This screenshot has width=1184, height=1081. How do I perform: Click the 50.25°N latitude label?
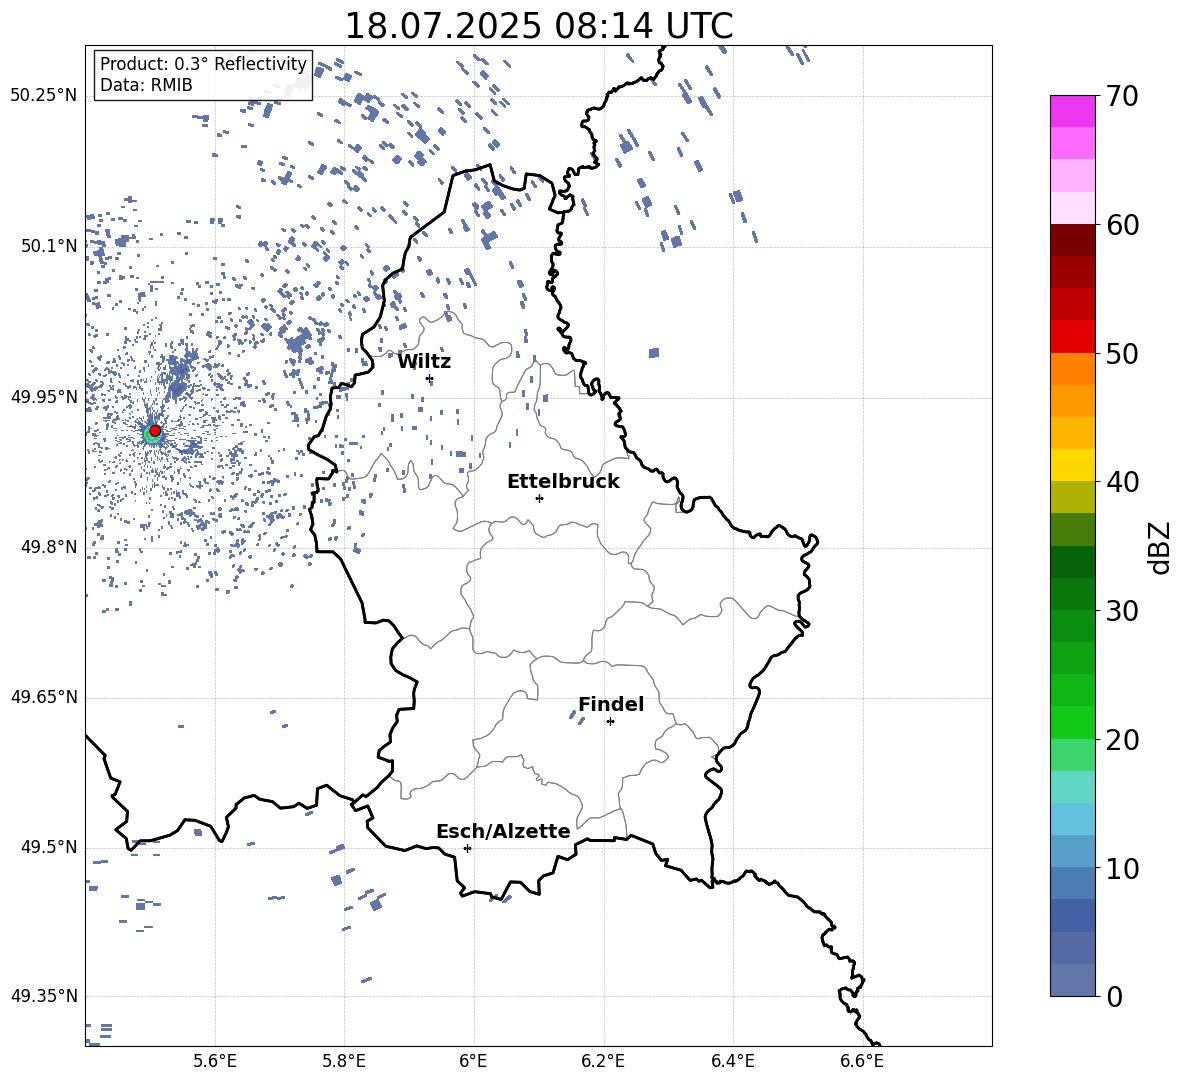pyautogui.click(x=44, y=96)
